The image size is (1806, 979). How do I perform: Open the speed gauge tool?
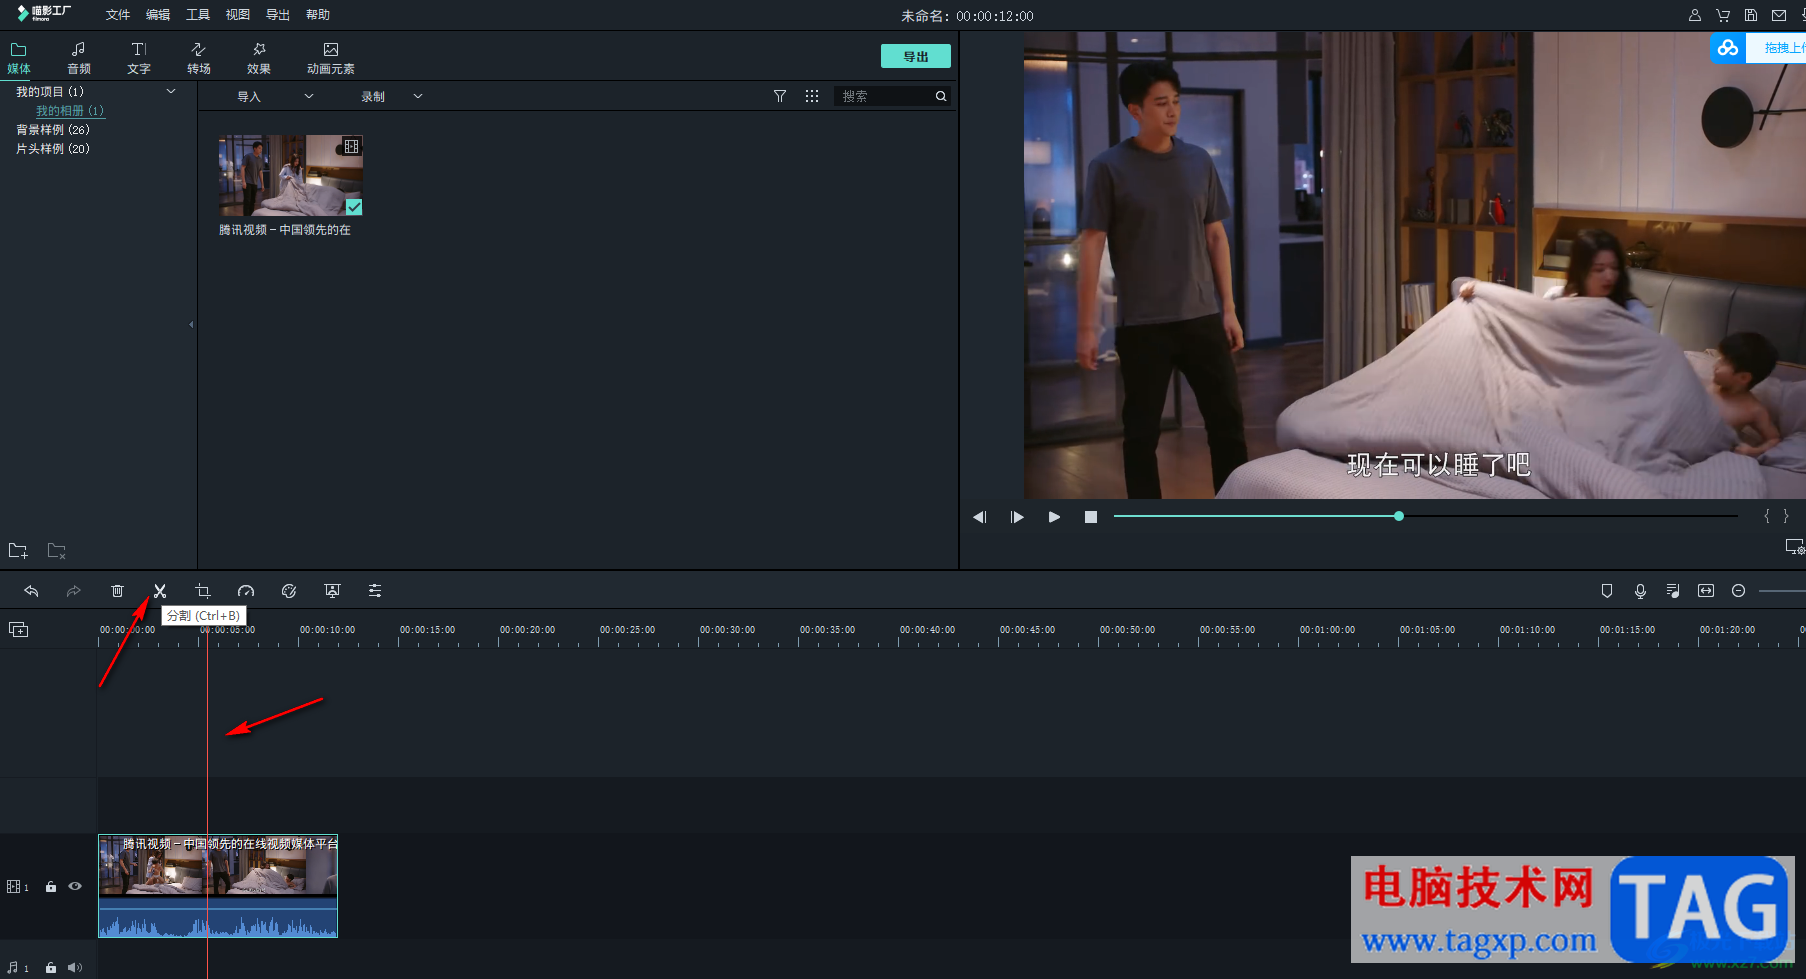click(x=246, y=591)
